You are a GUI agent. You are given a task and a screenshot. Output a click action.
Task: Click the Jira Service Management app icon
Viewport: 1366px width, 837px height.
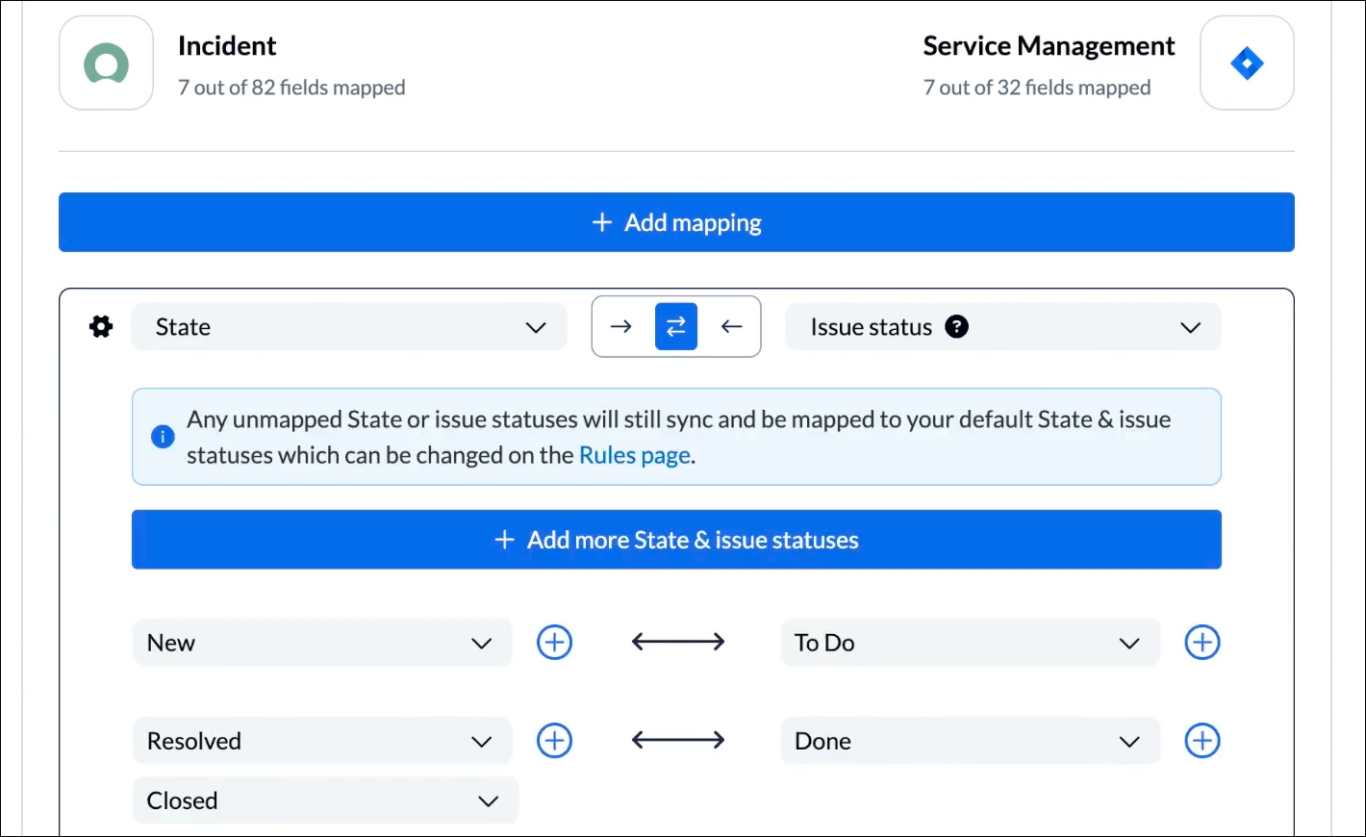click(1246, 62)
